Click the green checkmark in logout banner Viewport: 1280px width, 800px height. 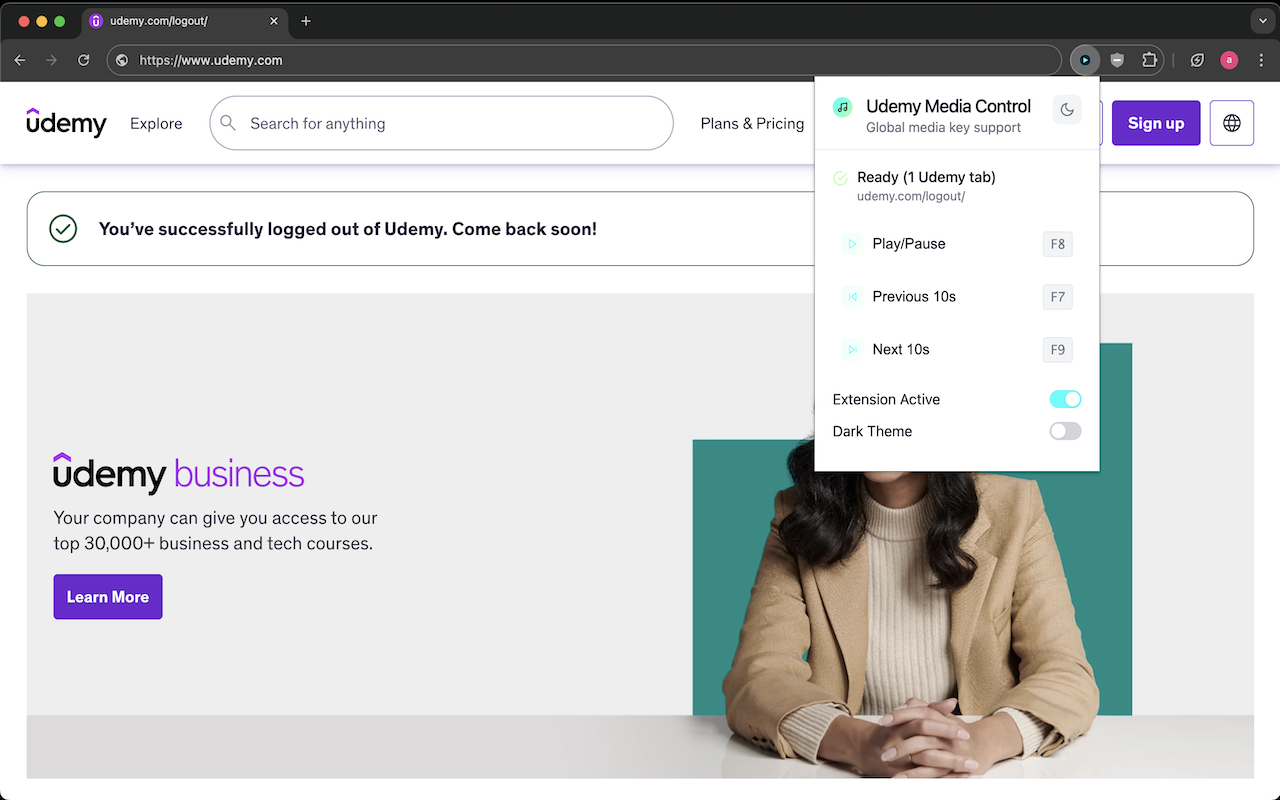coord(63,229)
